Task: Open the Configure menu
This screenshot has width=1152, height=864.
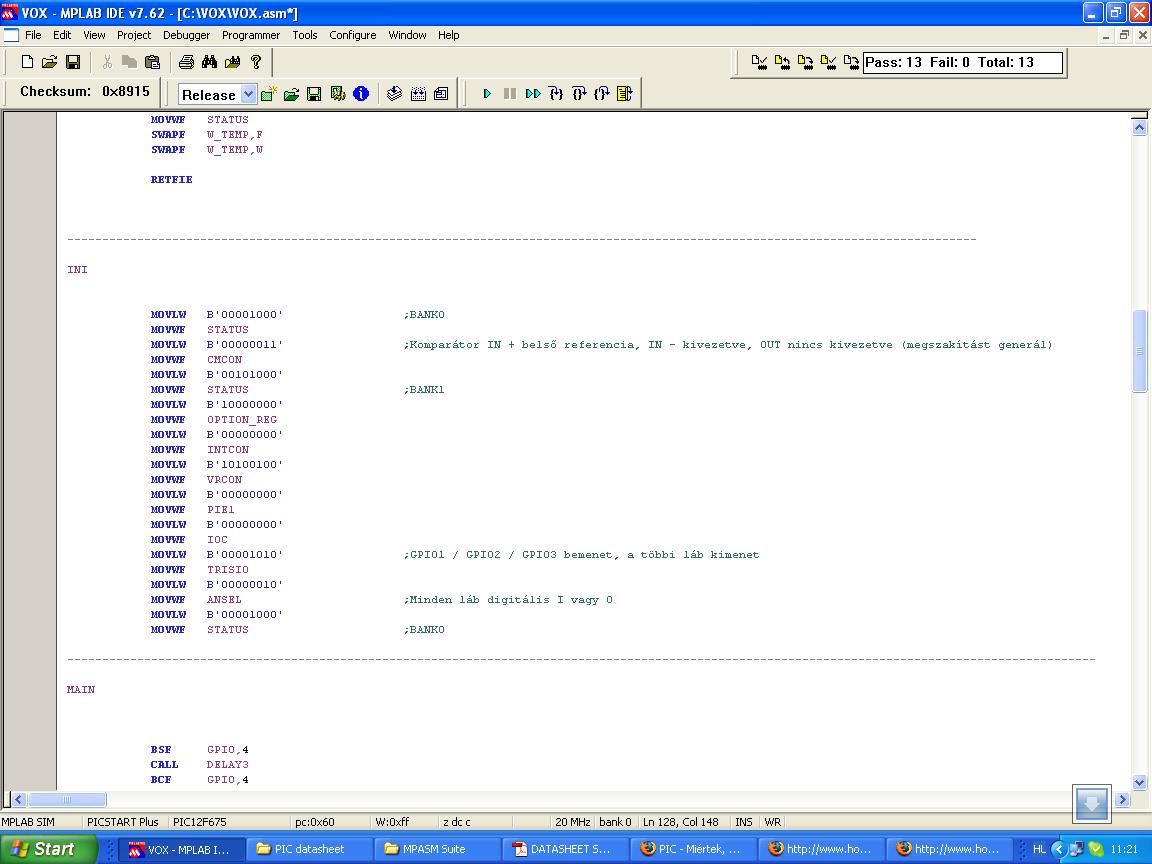Action: pos(353,35)
